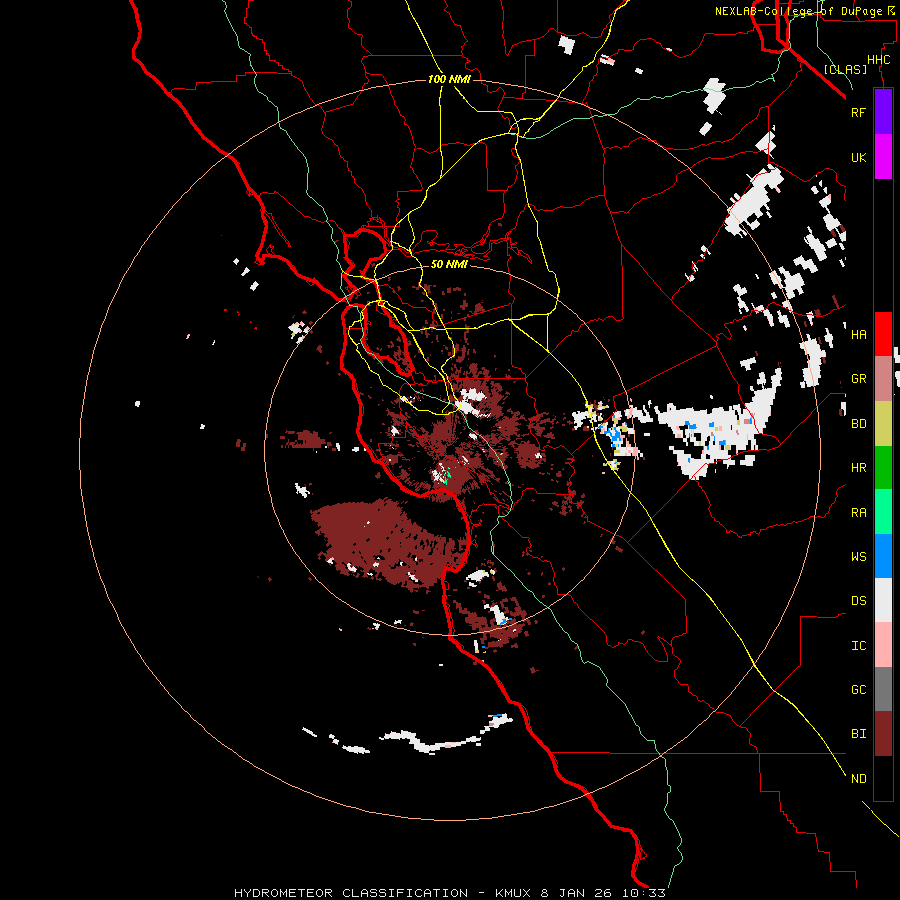Click the IC legend label

[858, 646]
